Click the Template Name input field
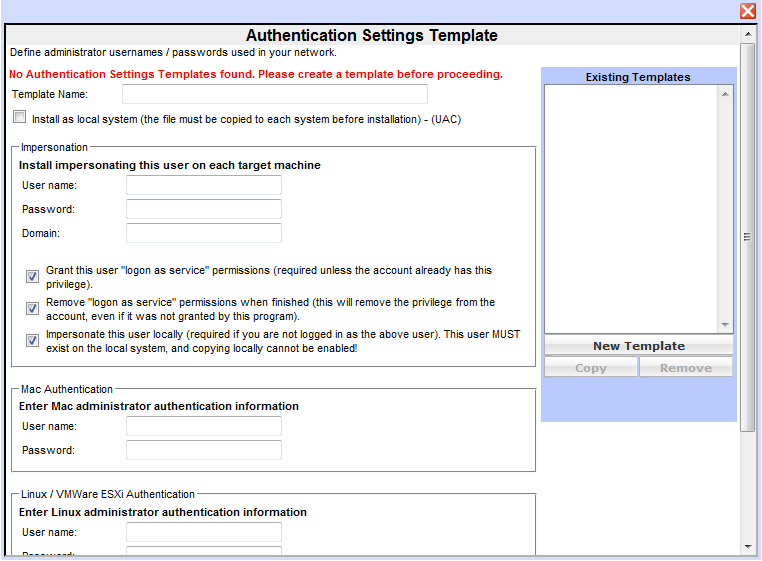 [x=274, y=94]
